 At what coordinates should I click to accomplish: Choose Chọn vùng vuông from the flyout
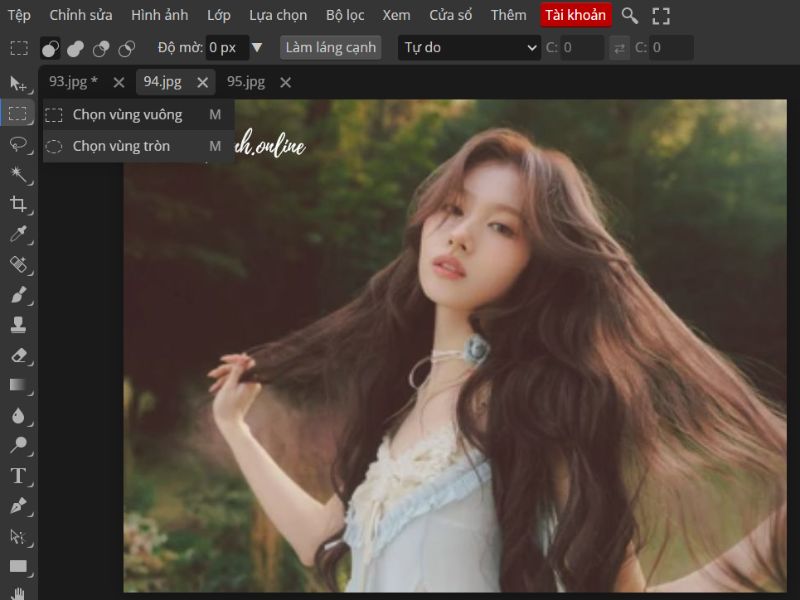coord(139,115)
